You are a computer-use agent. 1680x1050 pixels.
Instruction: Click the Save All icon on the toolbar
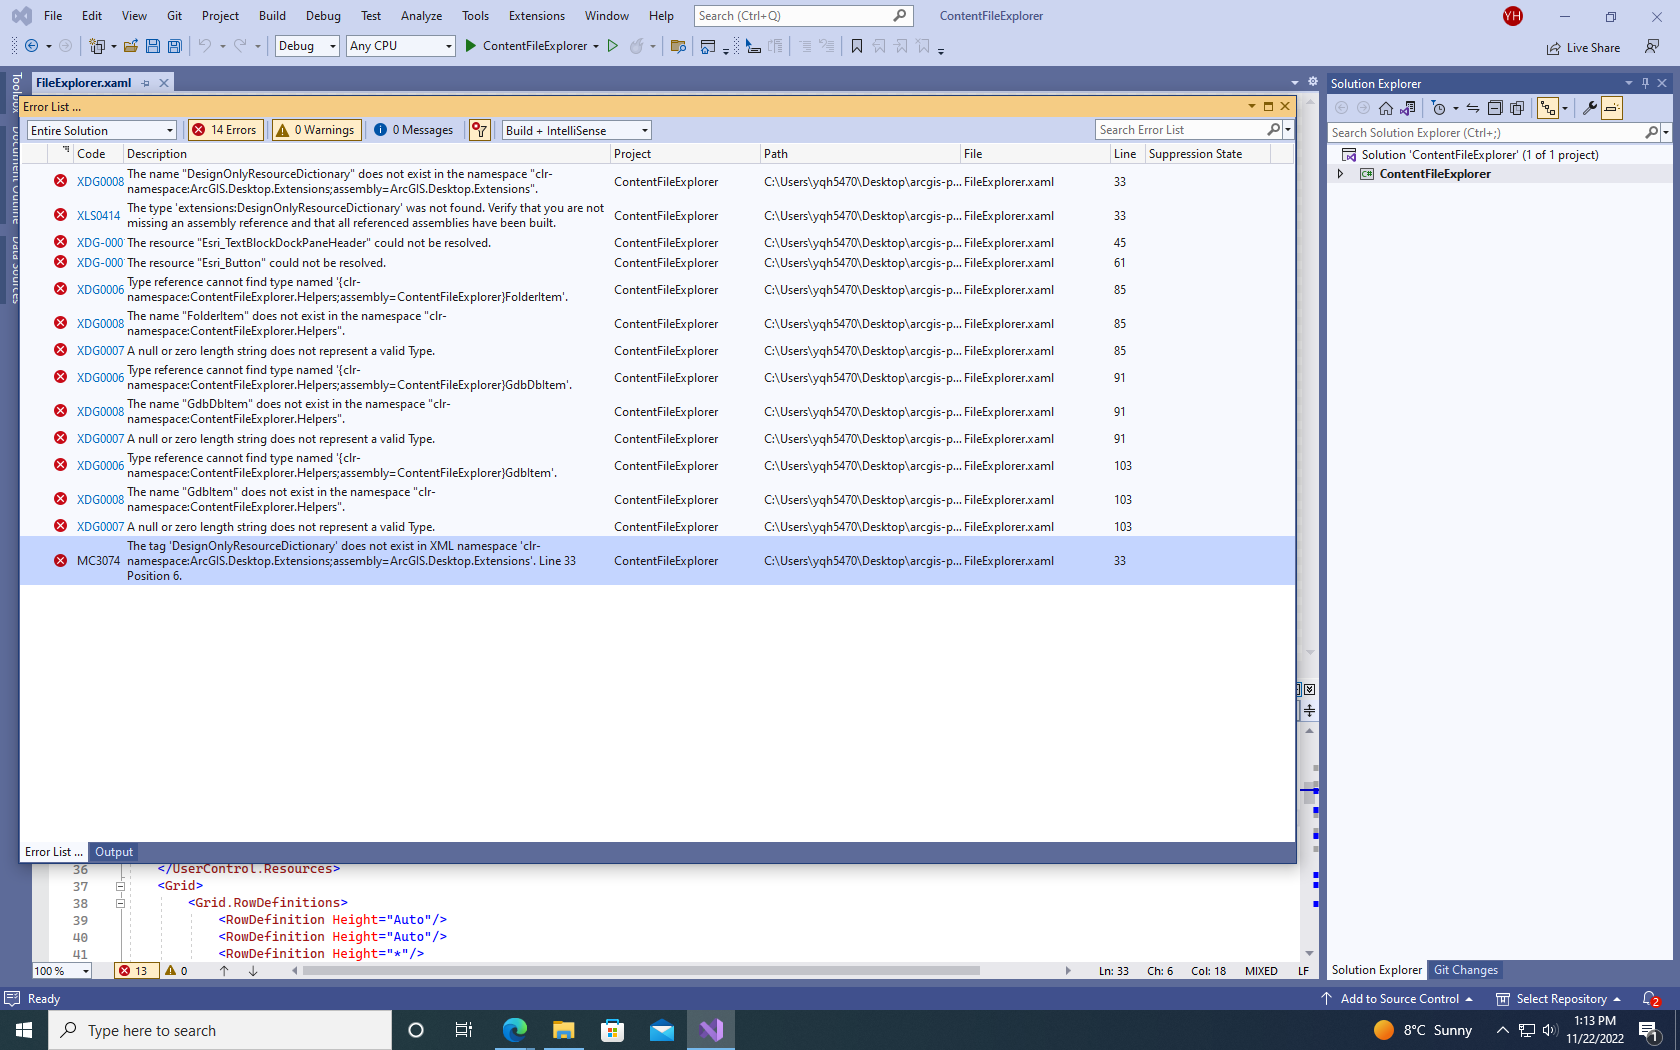[175, 46]
